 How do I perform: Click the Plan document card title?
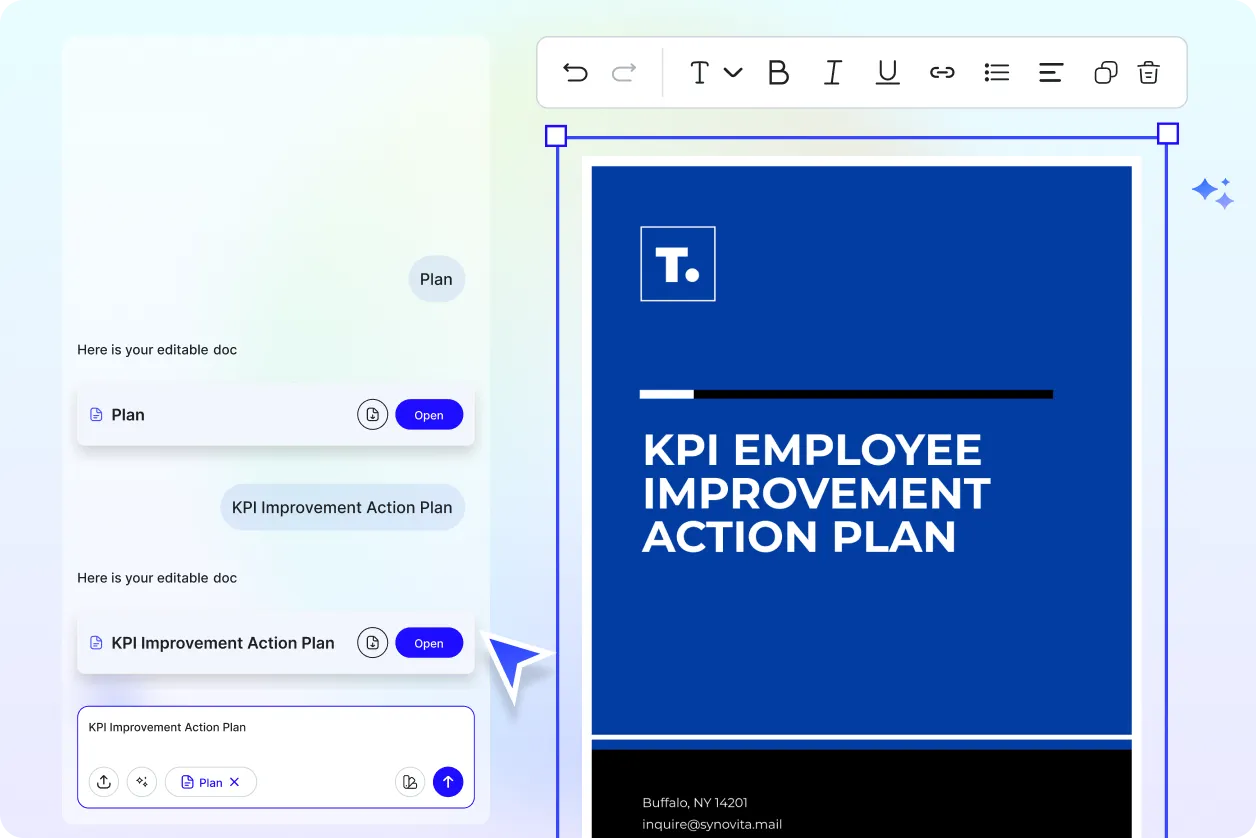128,415
